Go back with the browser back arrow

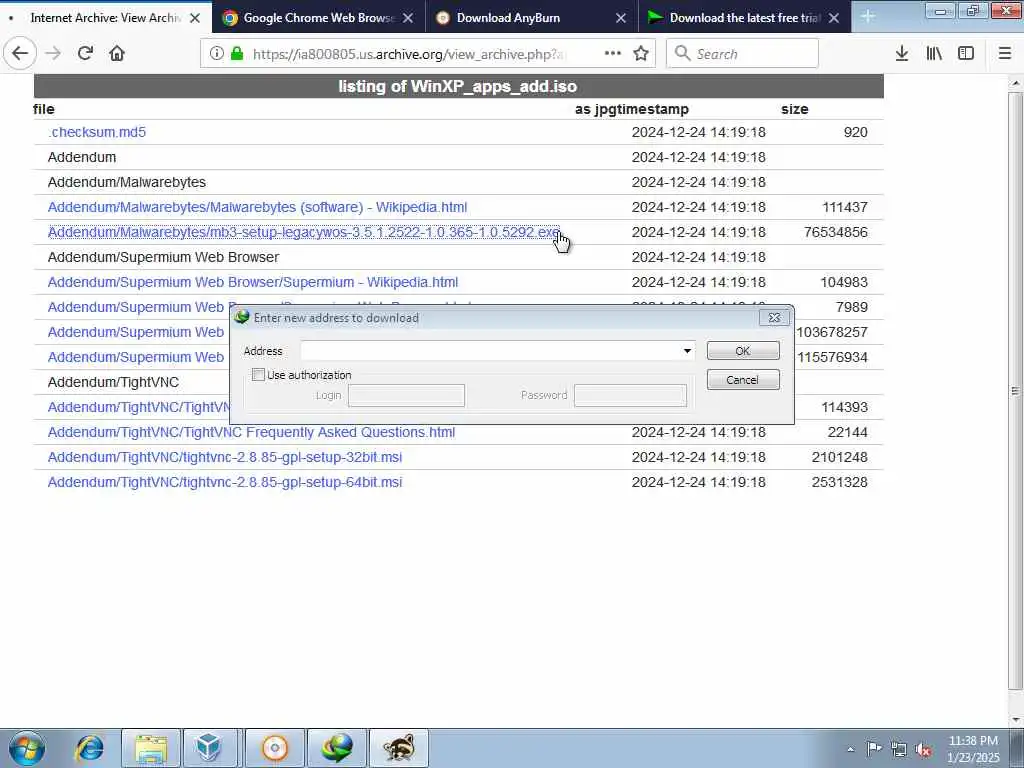[x=20, y=54]
